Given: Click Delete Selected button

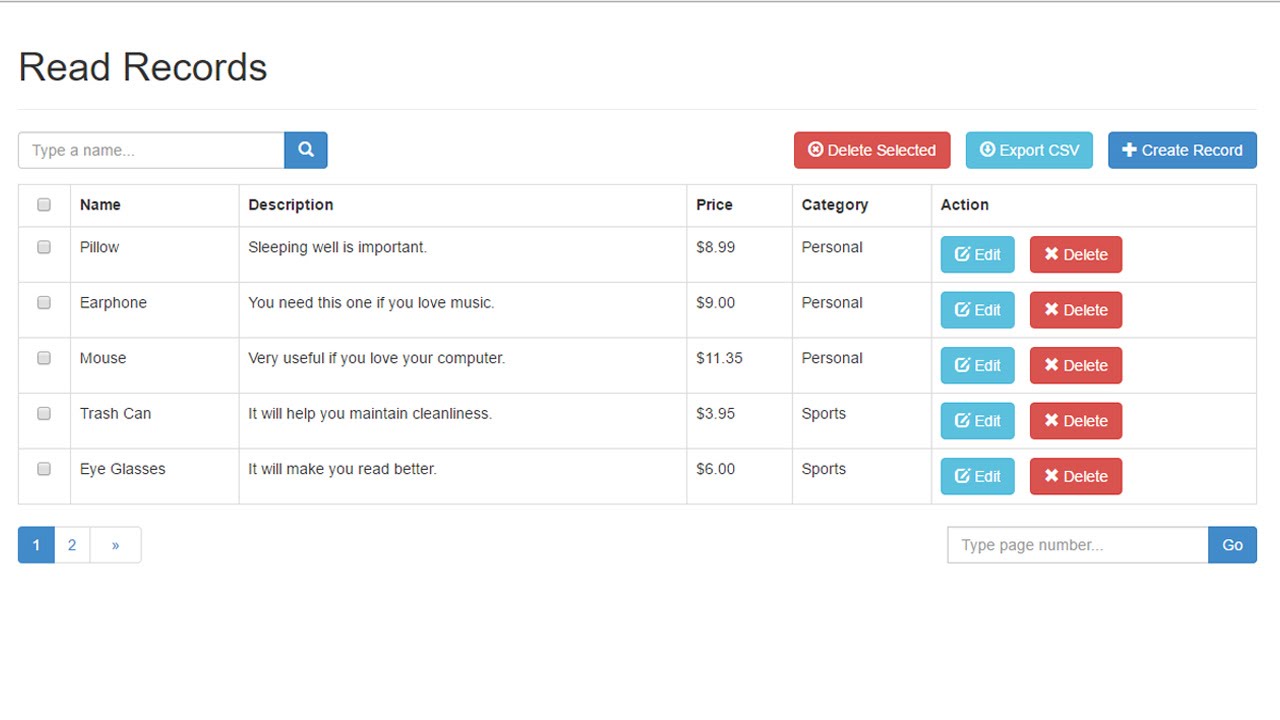Looking at the screenshot, I should (x=872, y=150).
